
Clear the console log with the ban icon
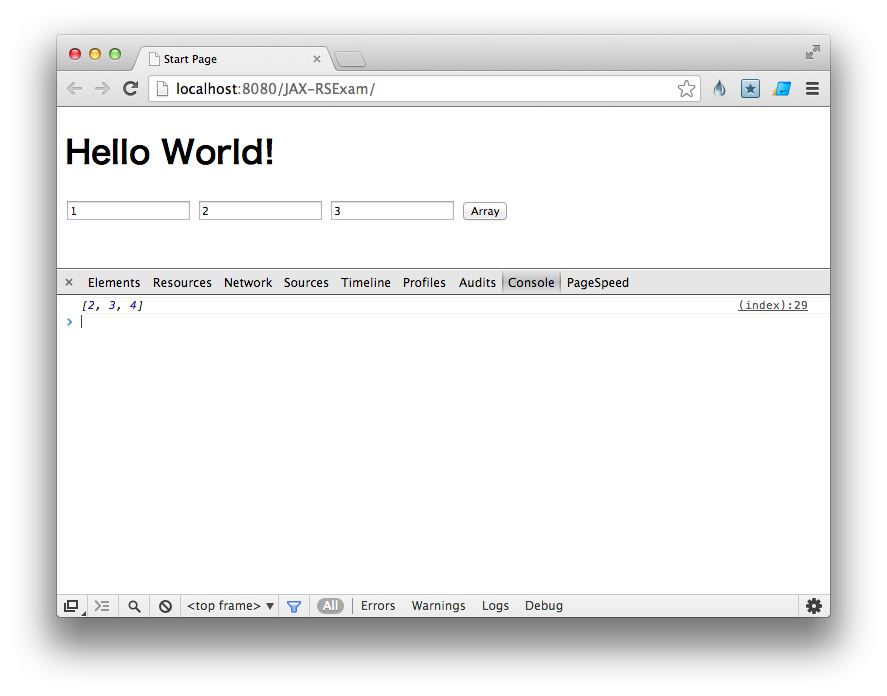click(165, 606)
